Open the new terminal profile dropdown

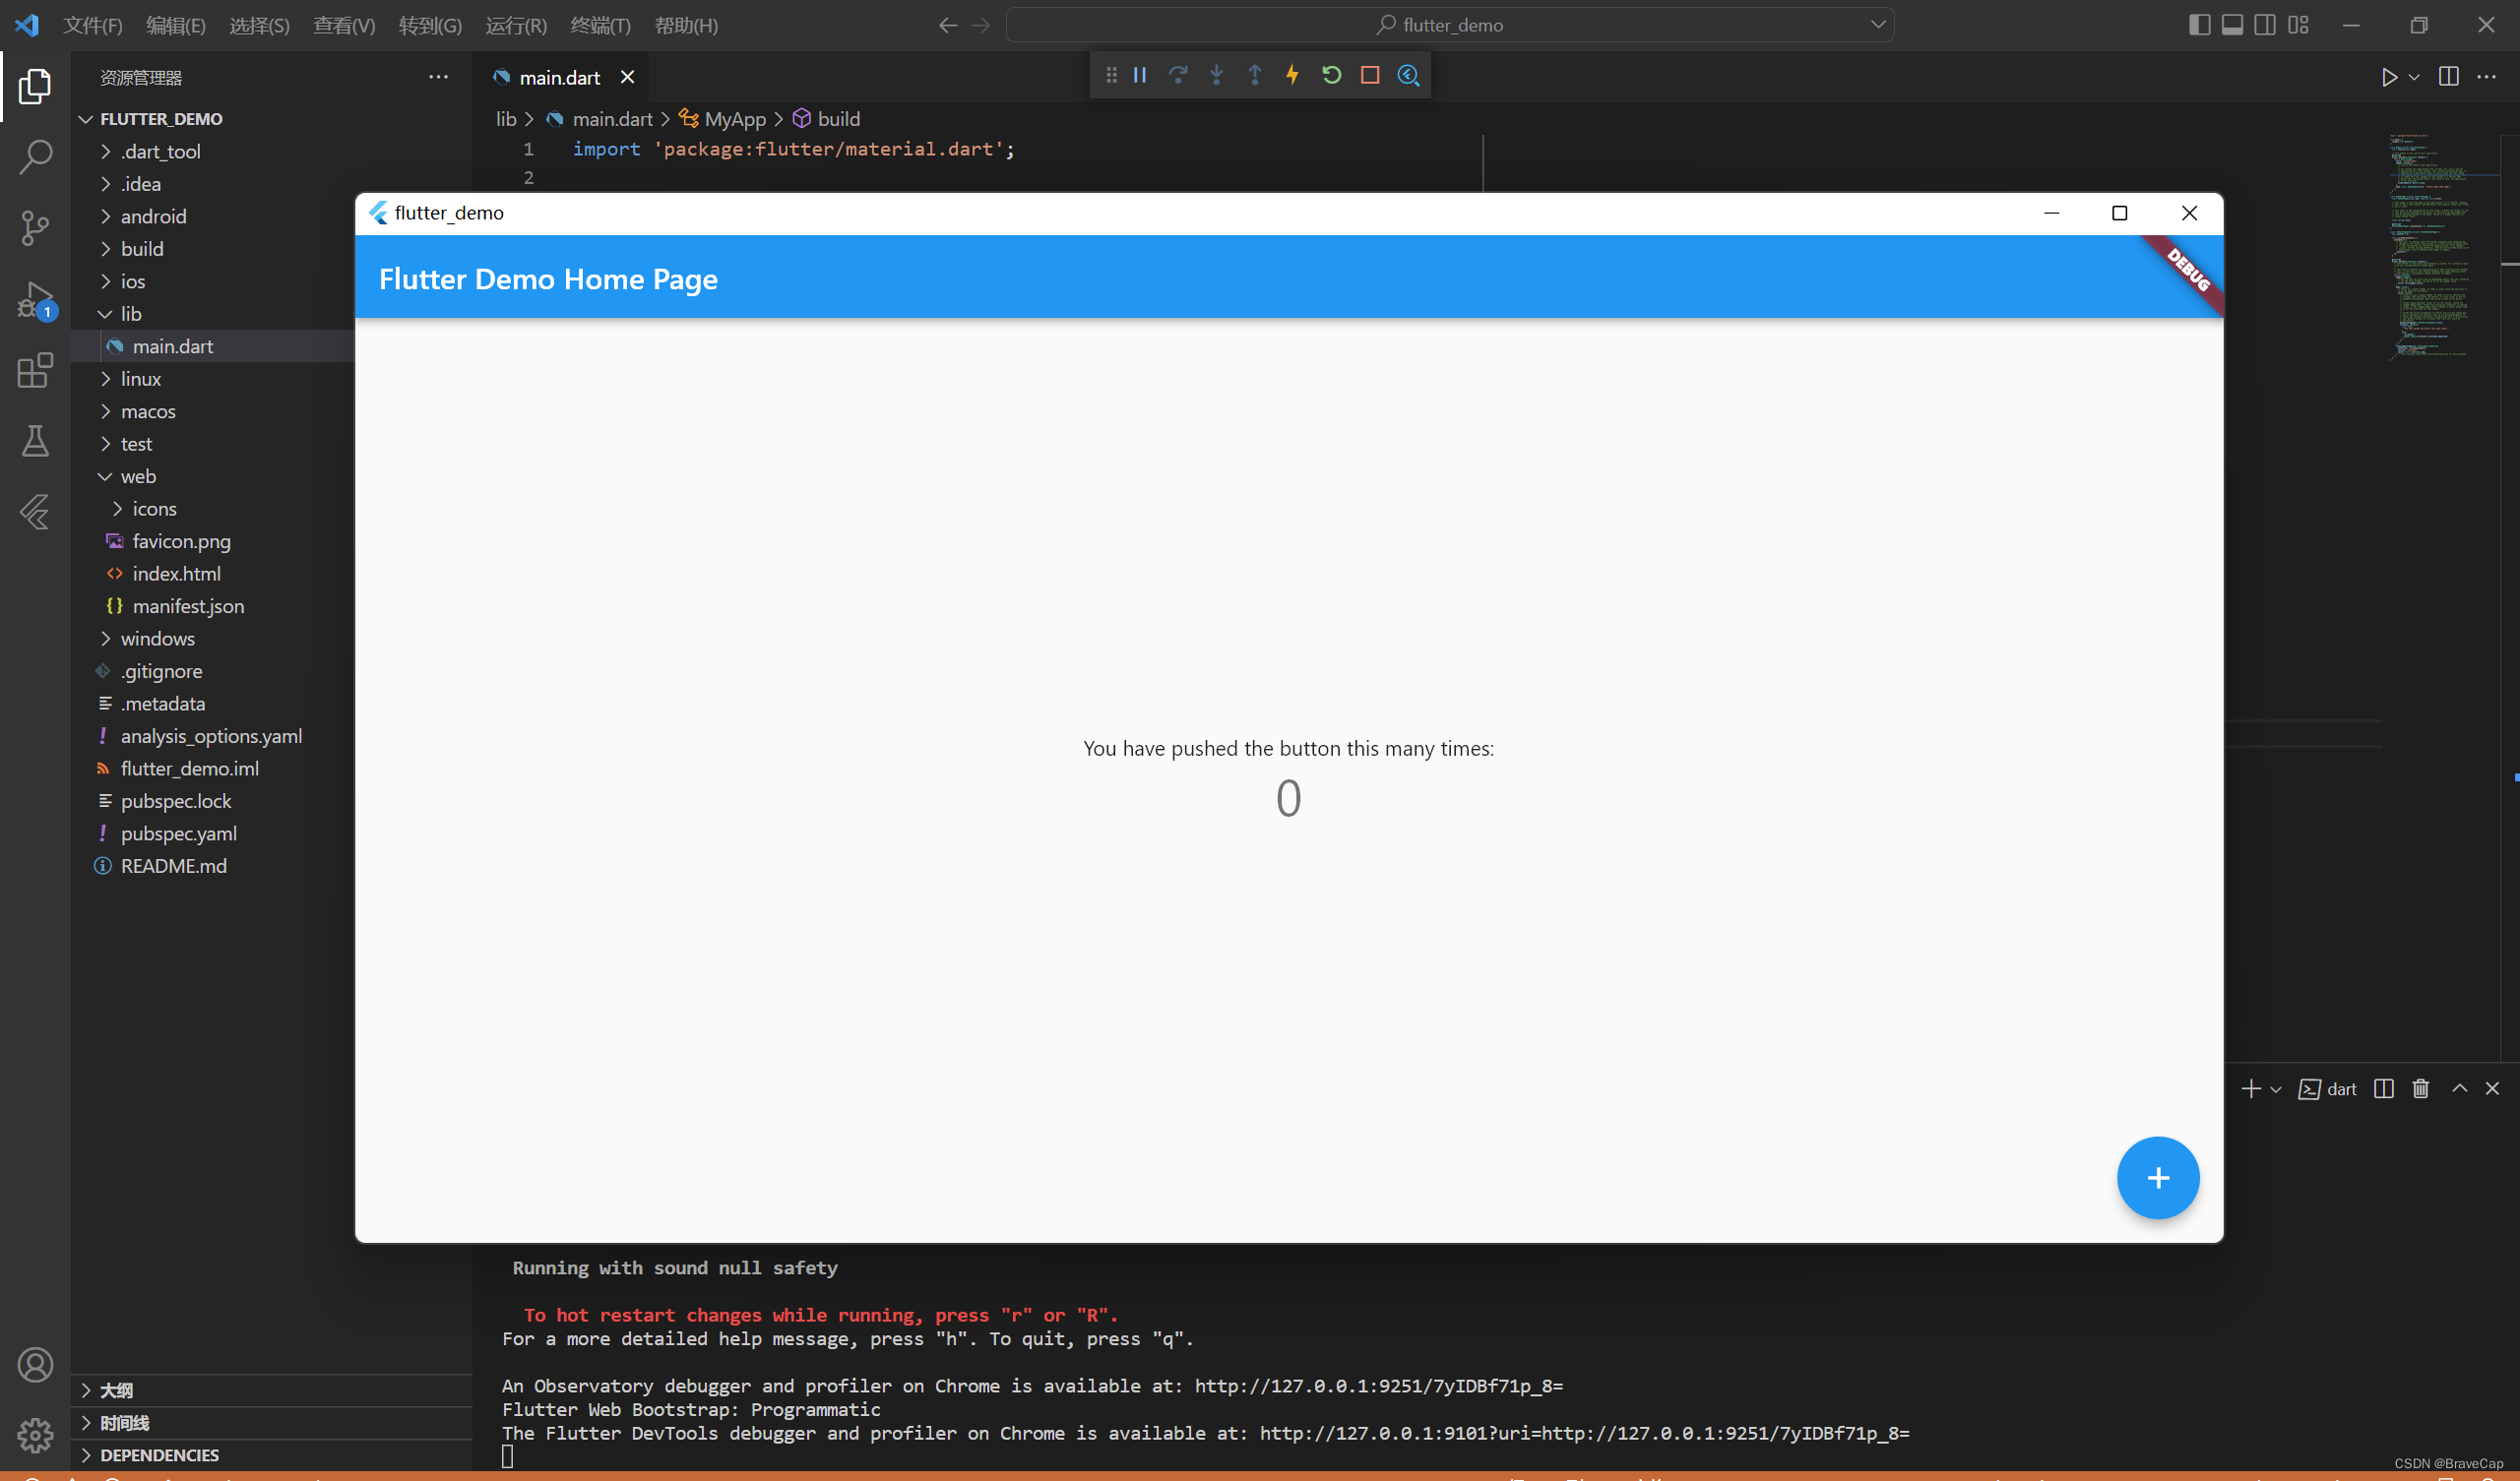click(2275, 1089)
